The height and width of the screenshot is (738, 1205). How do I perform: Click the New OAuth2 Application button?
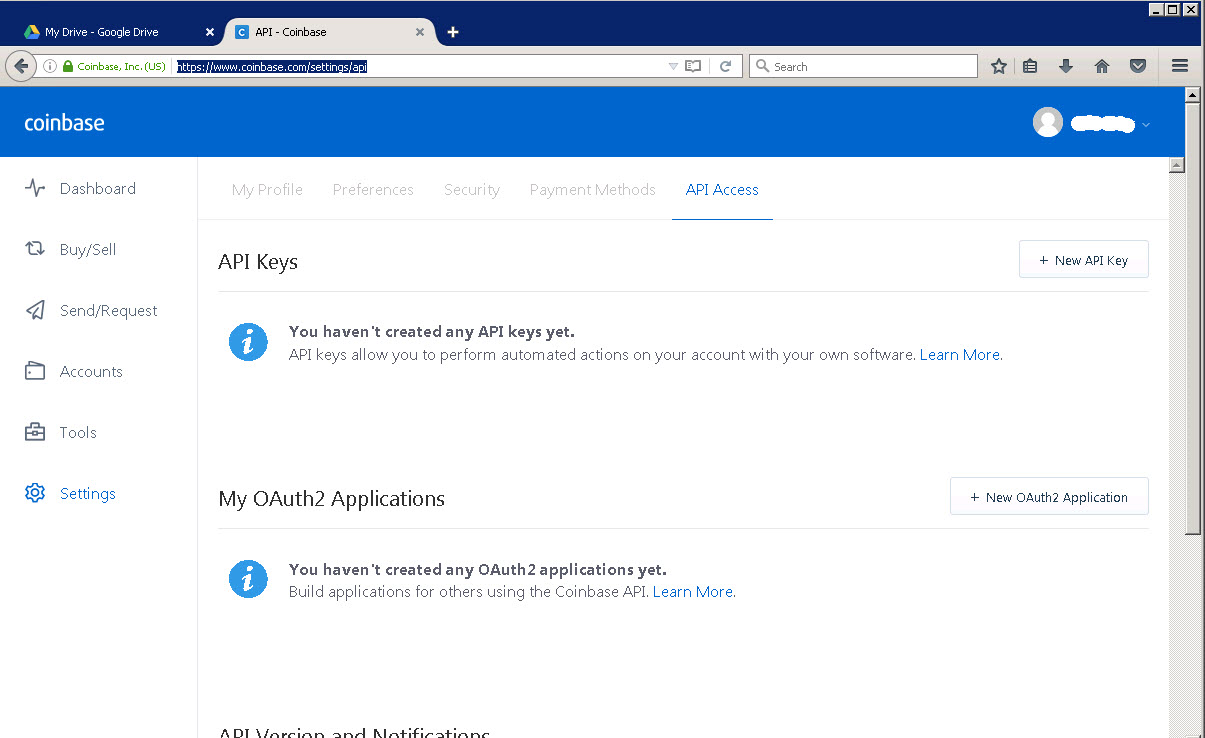point(1049,497)
